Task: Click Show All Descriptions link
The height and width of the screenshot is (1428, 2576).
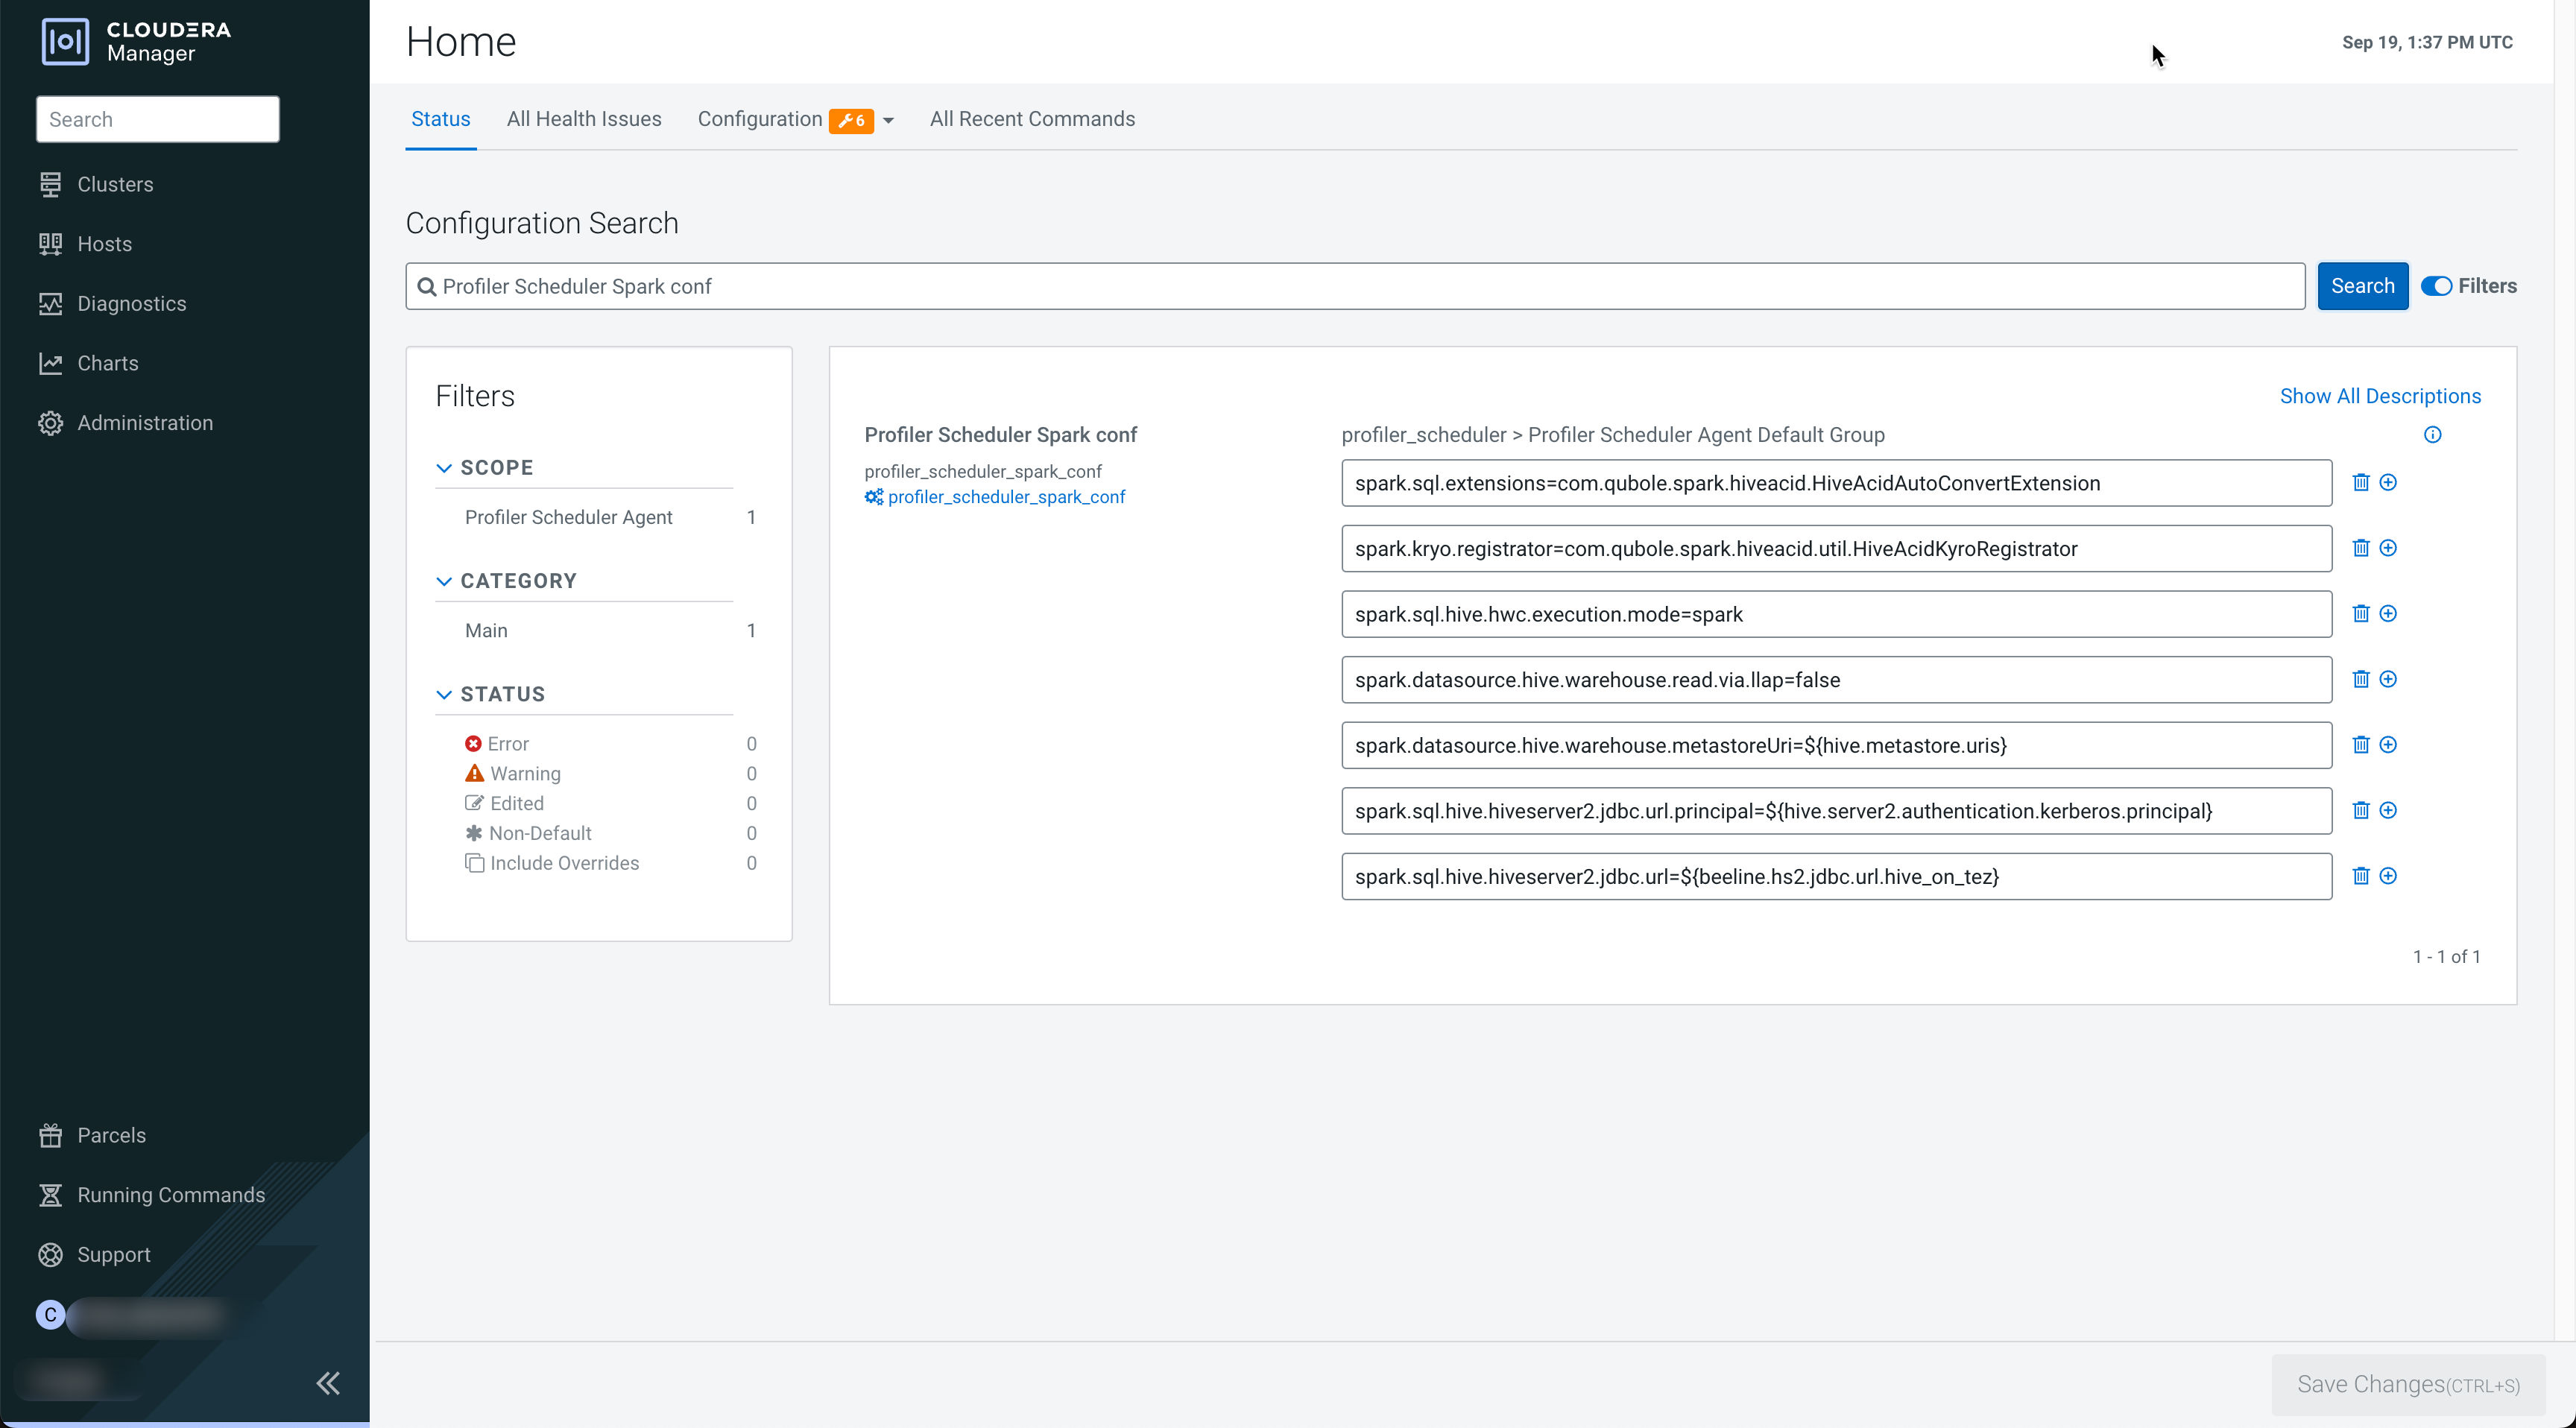Action: click(x=2379, y=396)
